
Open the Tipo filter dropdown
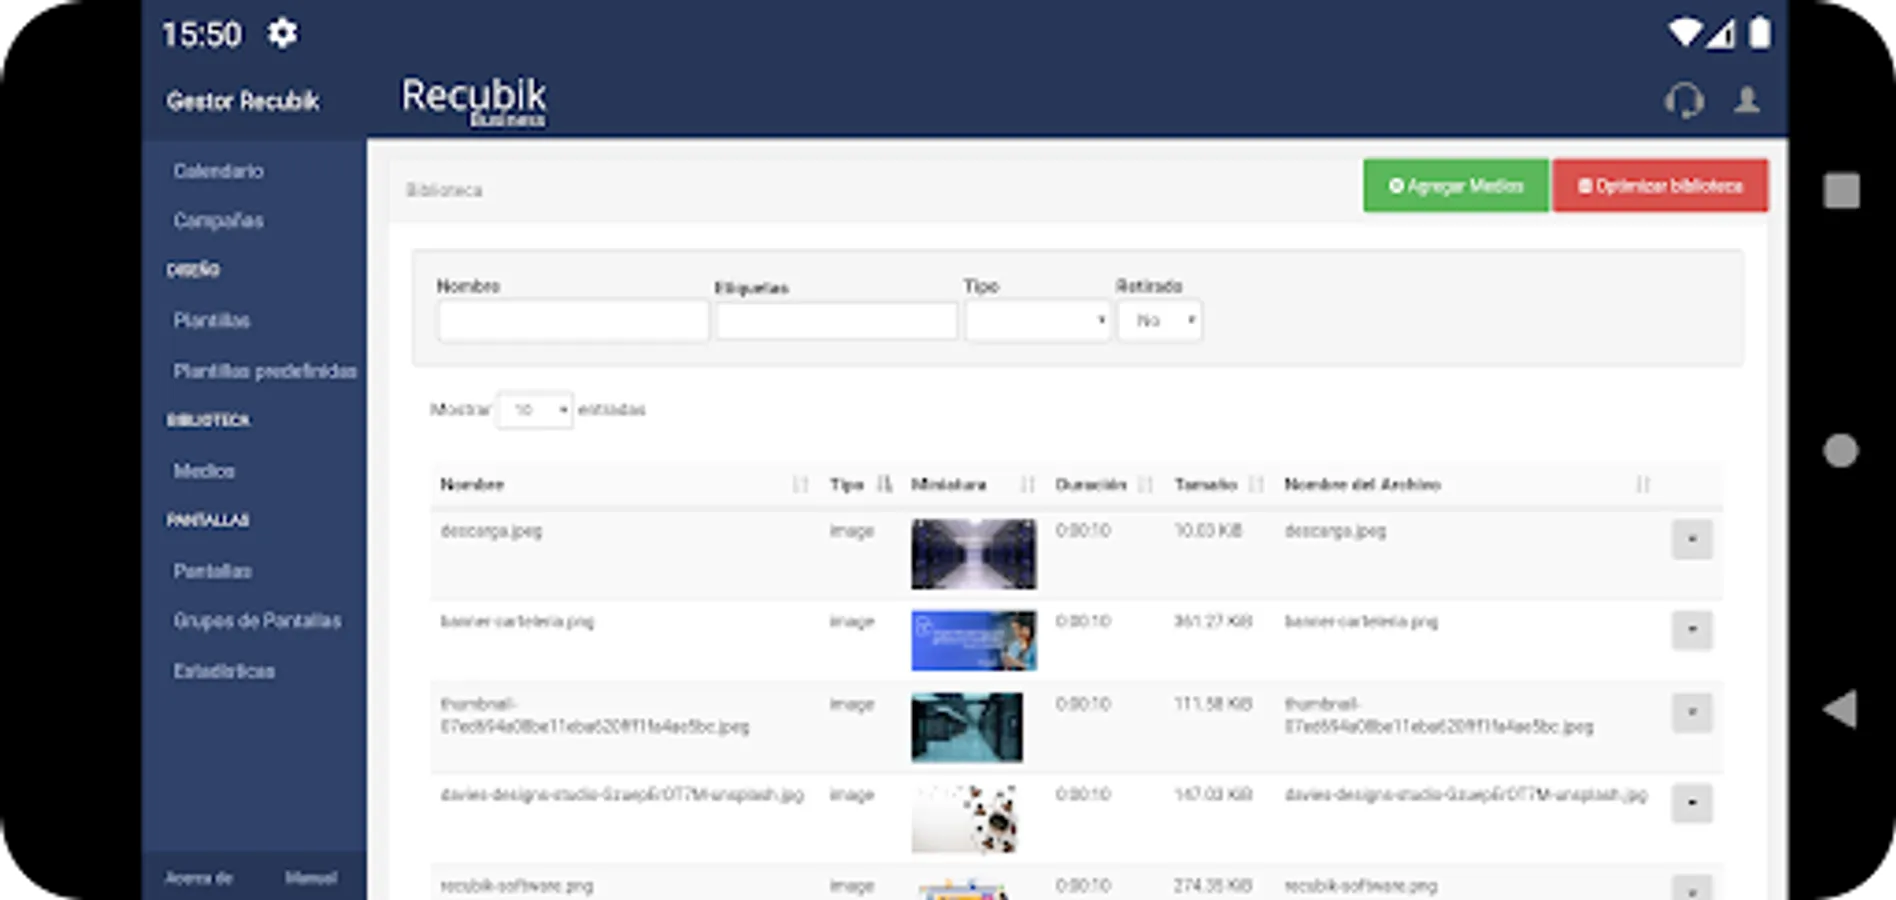pyautogui.click(x=1038, y=321)
